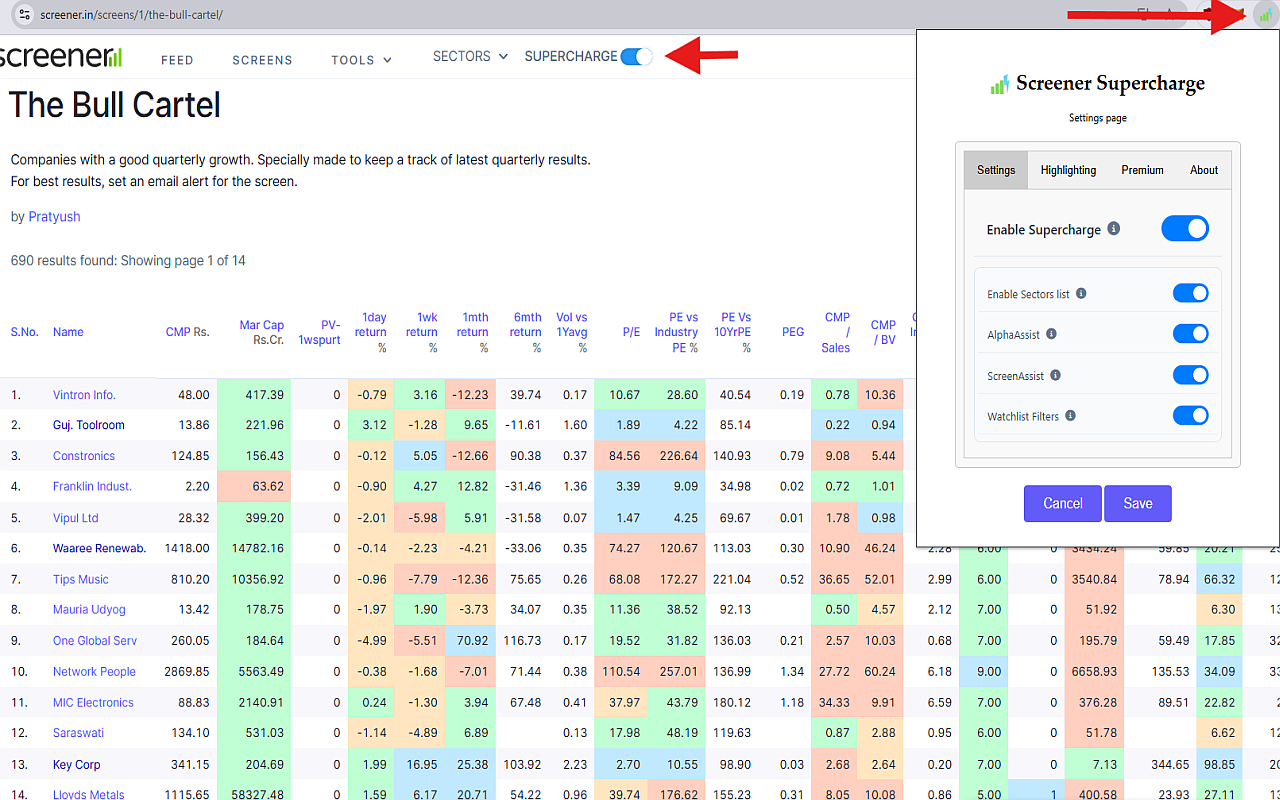Open the Premium tab in settings

pos(1142,170)
